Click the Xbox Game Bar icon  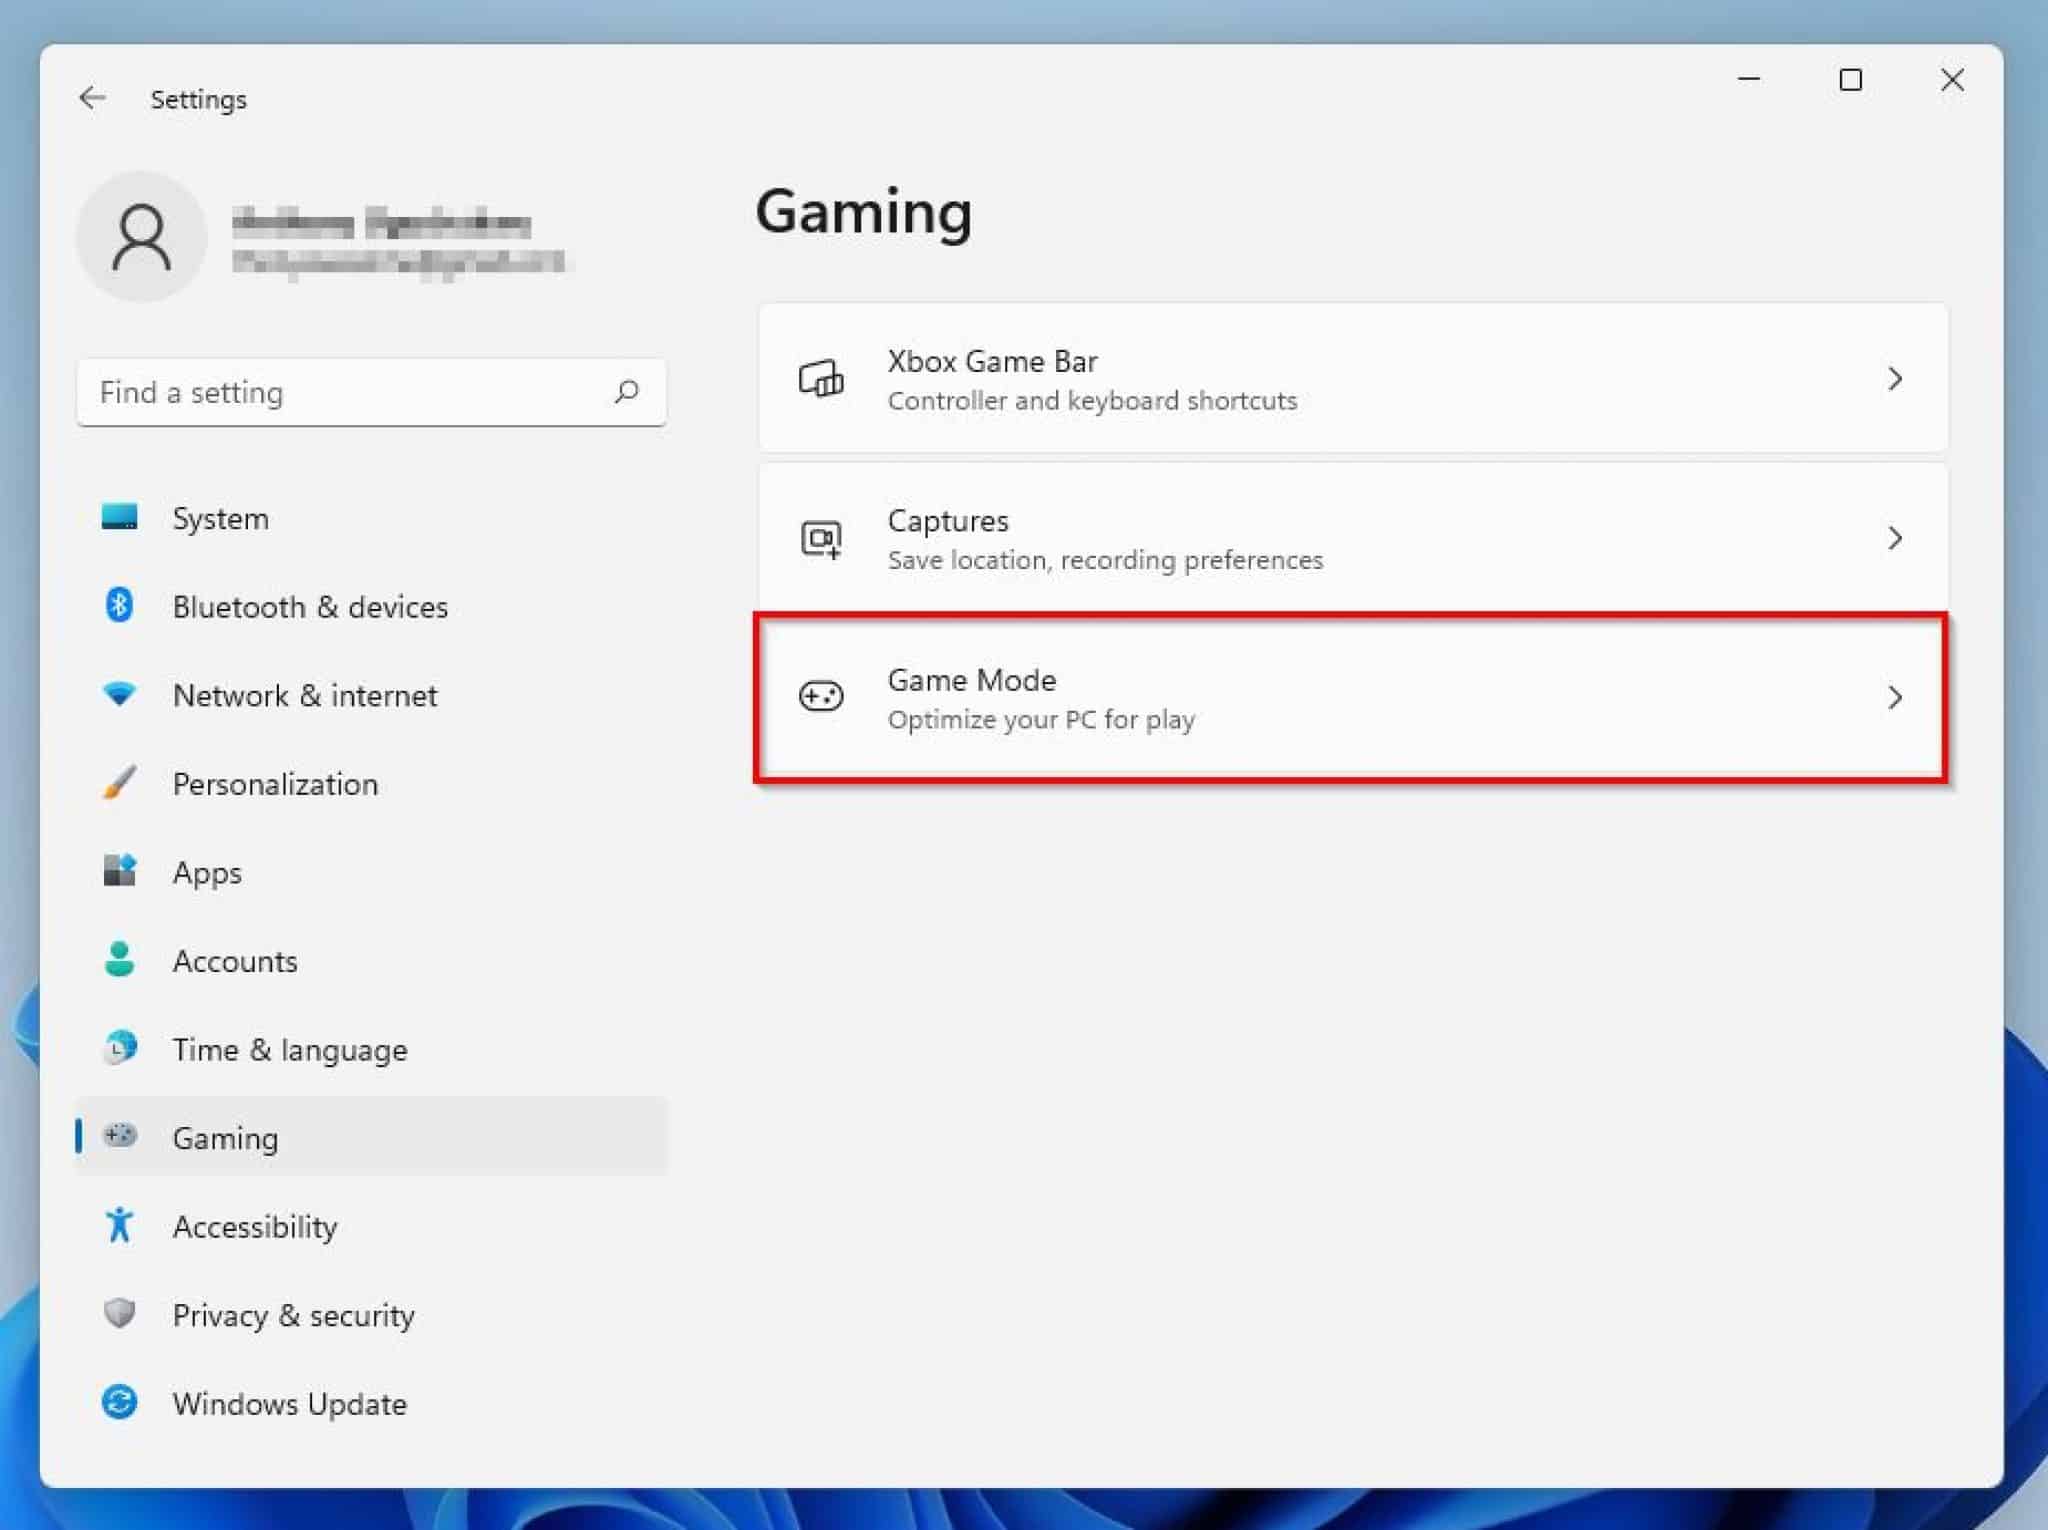(x=821, y=379)
